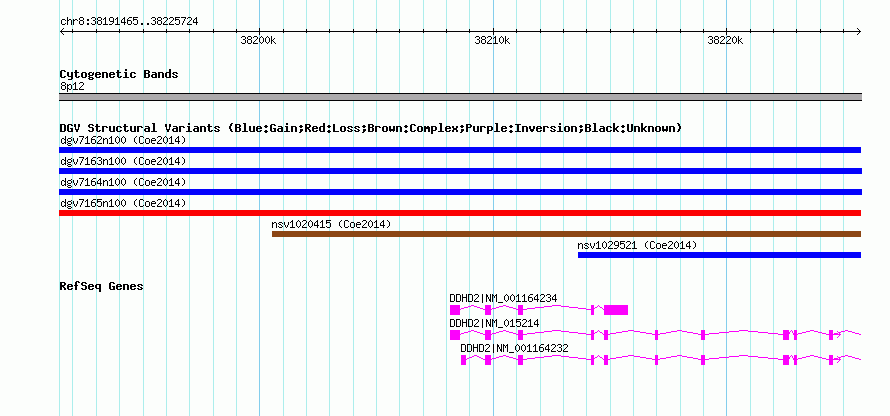Image resolution: width=890 pixels, height=416 pixels.
Task: Click the 8p12 band label
Action: (x=72, y=87)
